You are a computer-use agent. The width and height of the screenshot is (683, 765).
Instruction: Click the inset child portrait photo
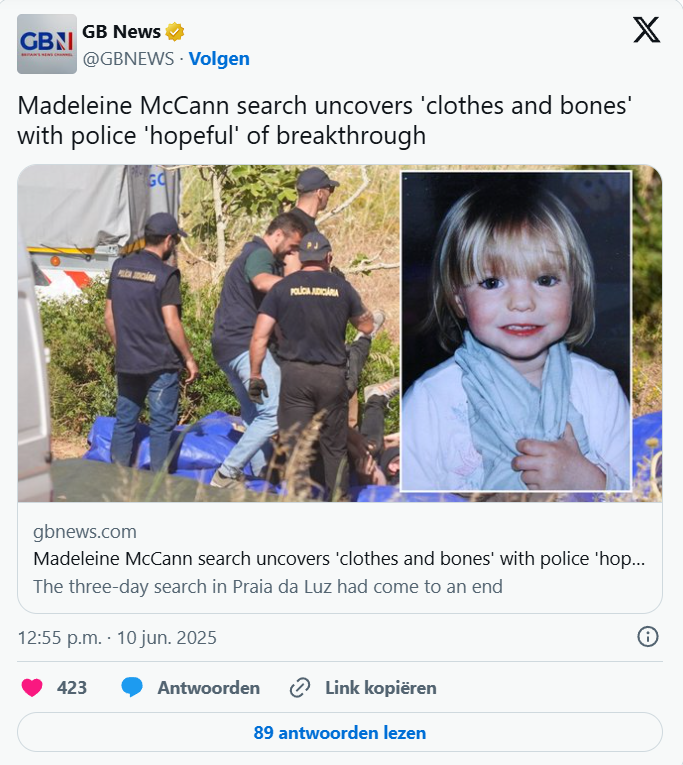click(516, 331)
